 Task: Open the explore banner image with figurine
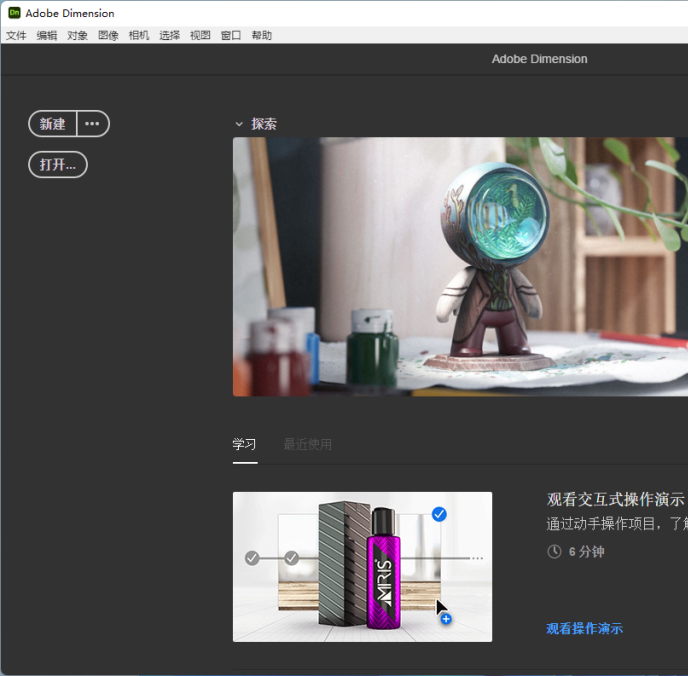(460, 267)
